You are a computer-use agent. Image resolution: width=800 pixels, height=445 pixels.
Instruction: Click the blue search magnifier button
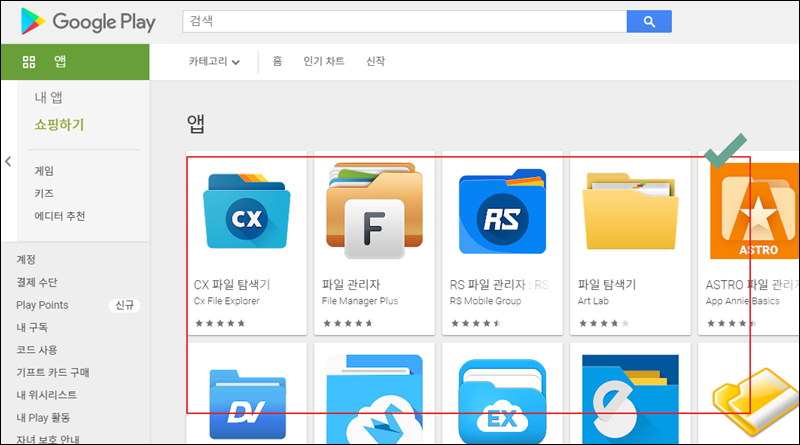649,21
